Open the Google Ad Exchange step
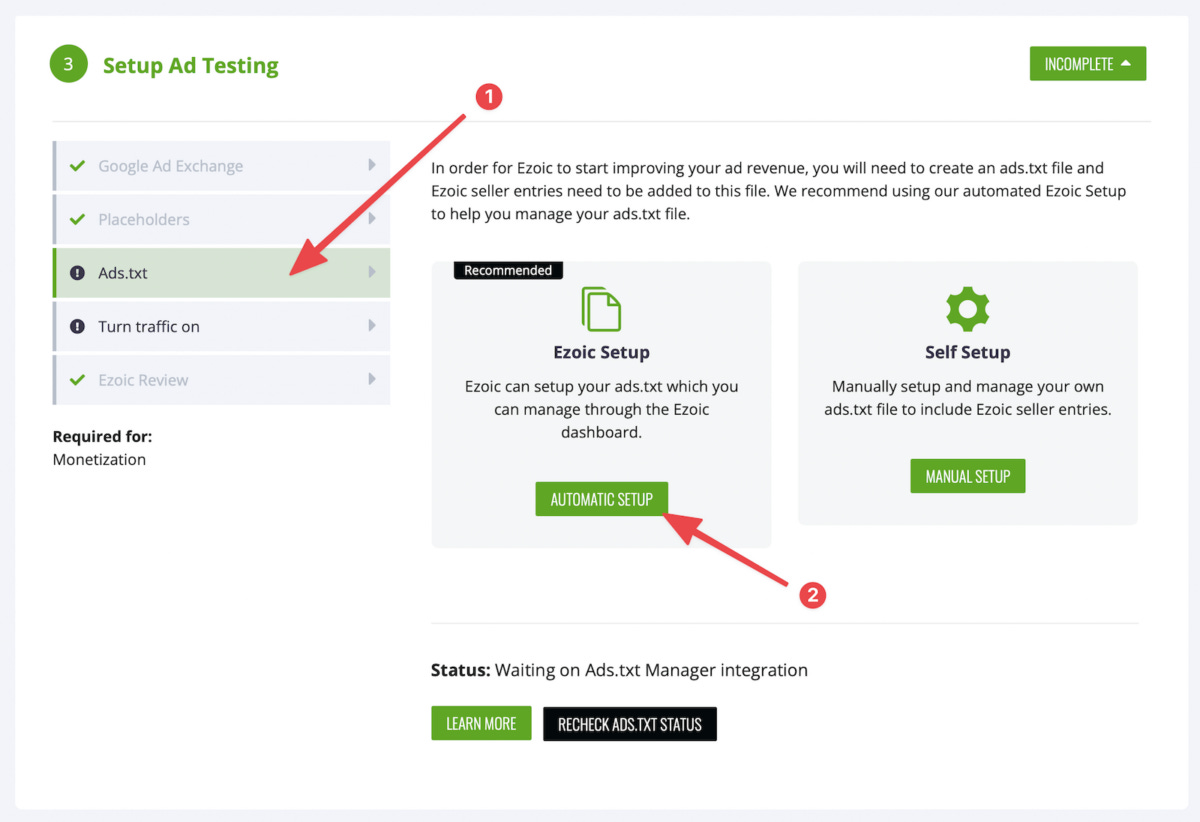Viewport: 1200px width, 822px height. click(x=221, y=166)
